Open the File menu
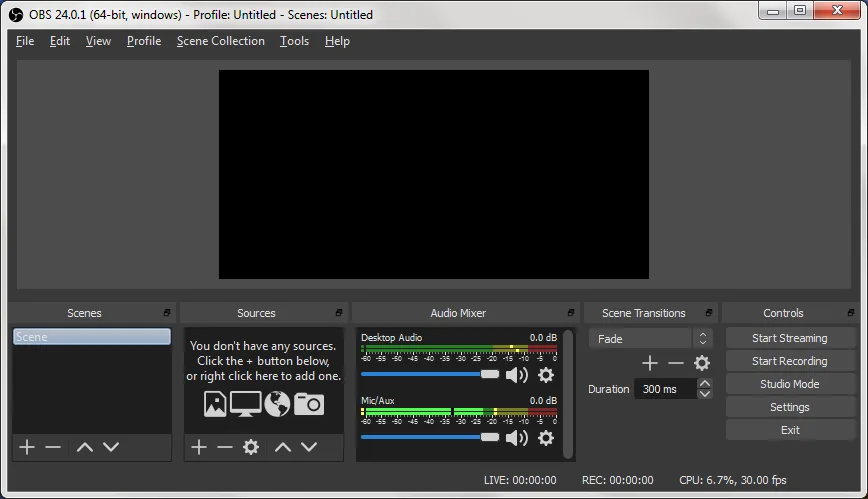Viewport: 868px width, 499px height. coord(25,41)
